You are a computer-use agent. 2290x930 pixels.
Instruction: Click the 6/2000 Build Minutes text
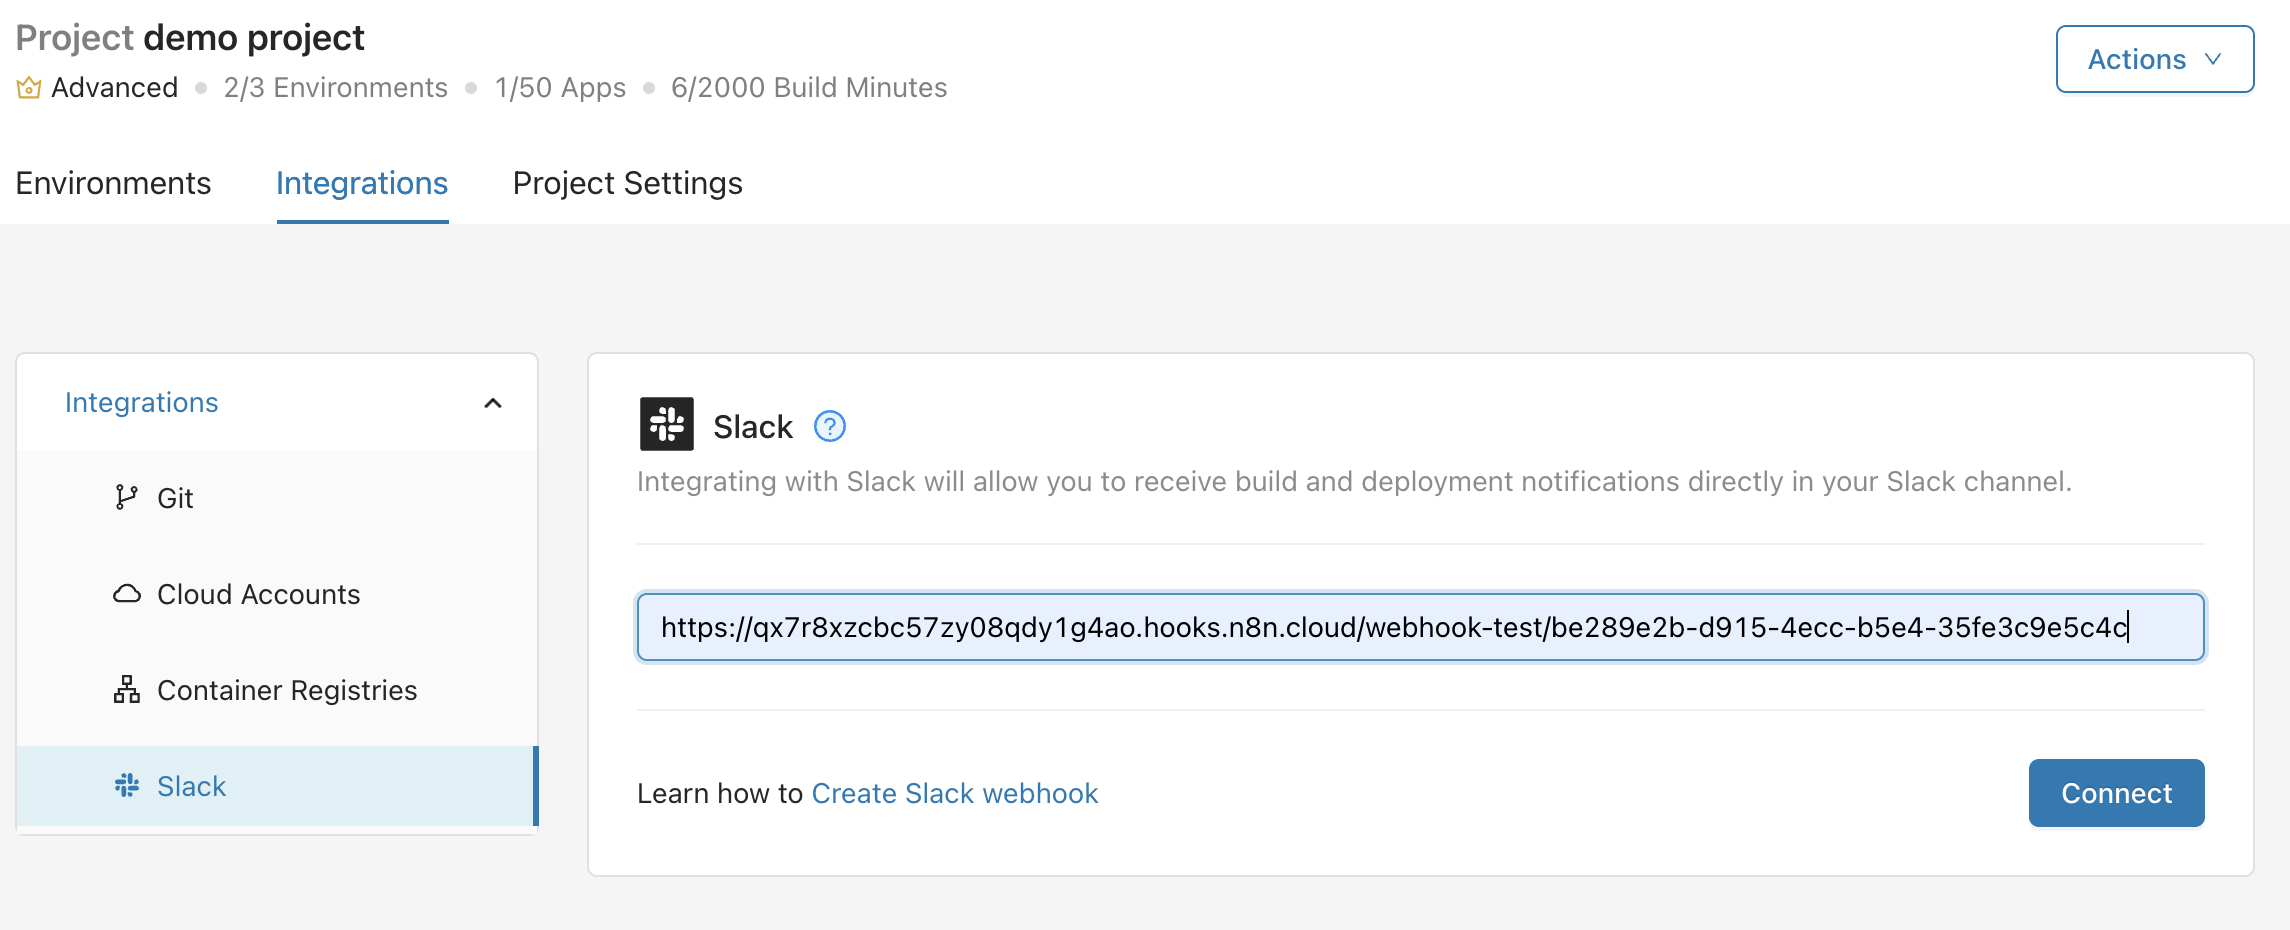(x=809, y=88)
